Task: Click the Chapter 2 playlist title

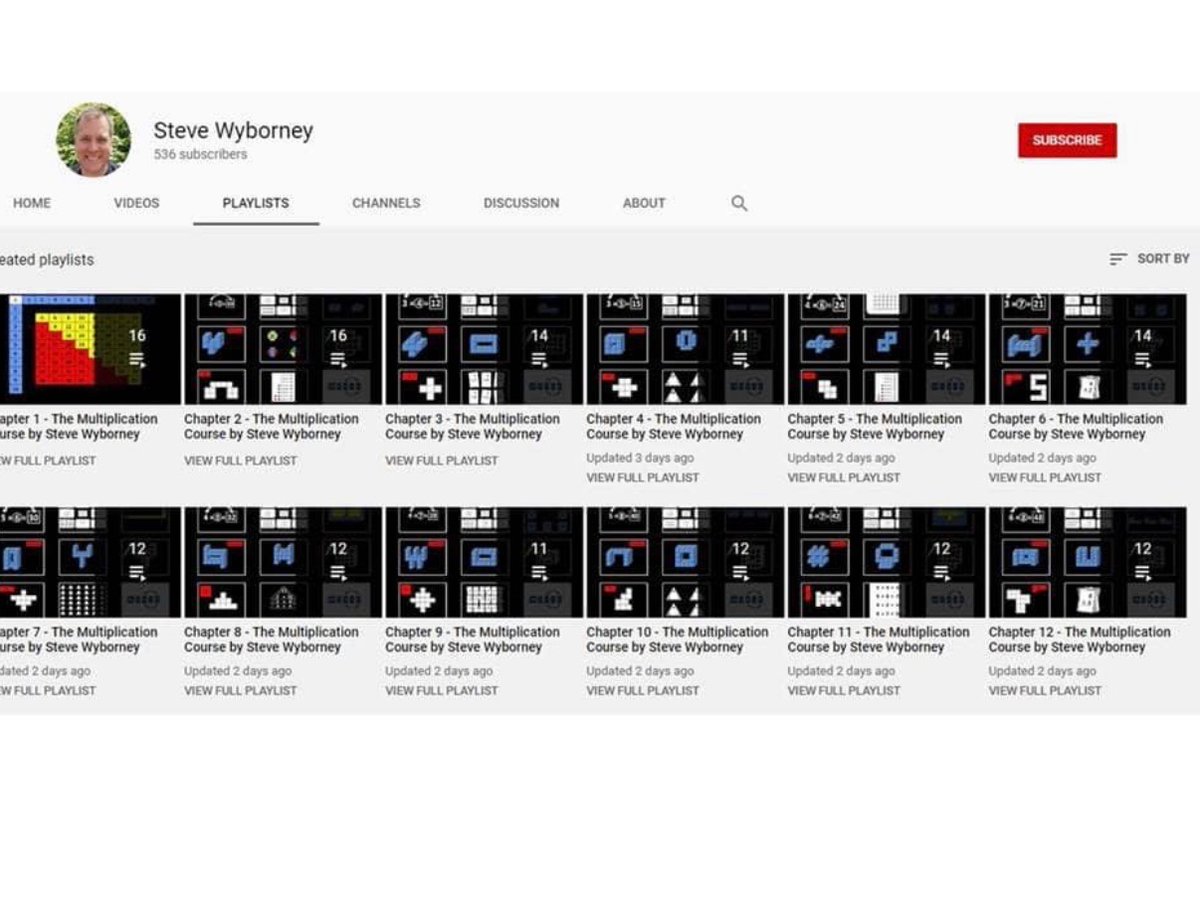Action: 271,427
